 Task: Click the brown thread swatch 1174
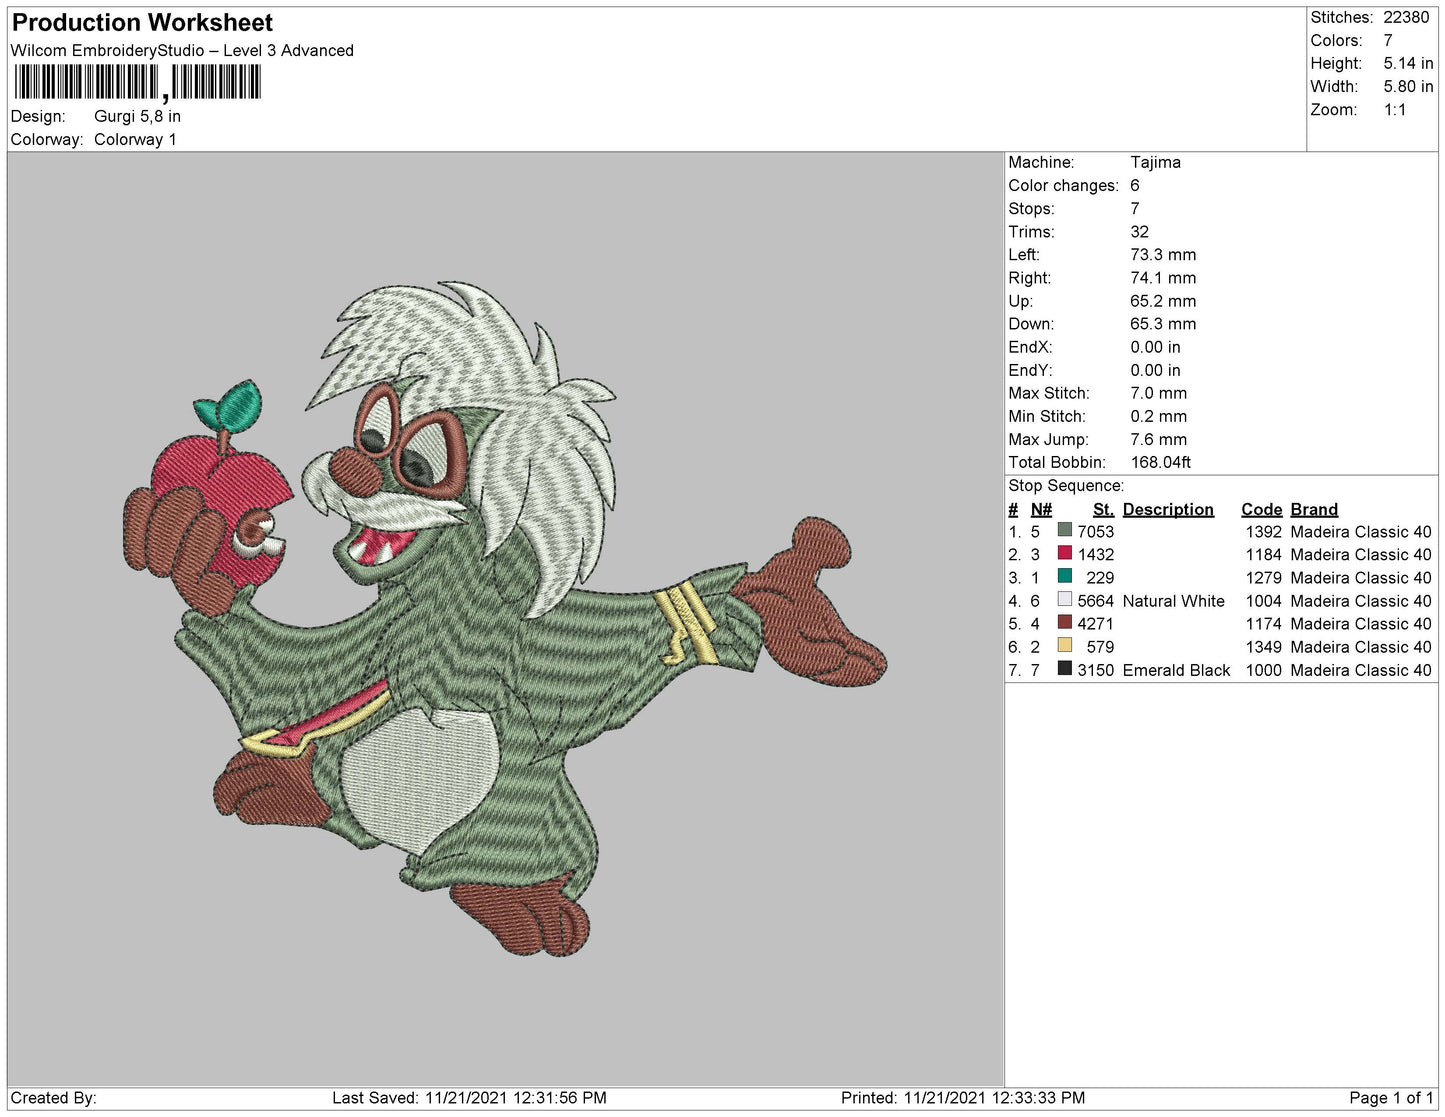click(1064, 623)
